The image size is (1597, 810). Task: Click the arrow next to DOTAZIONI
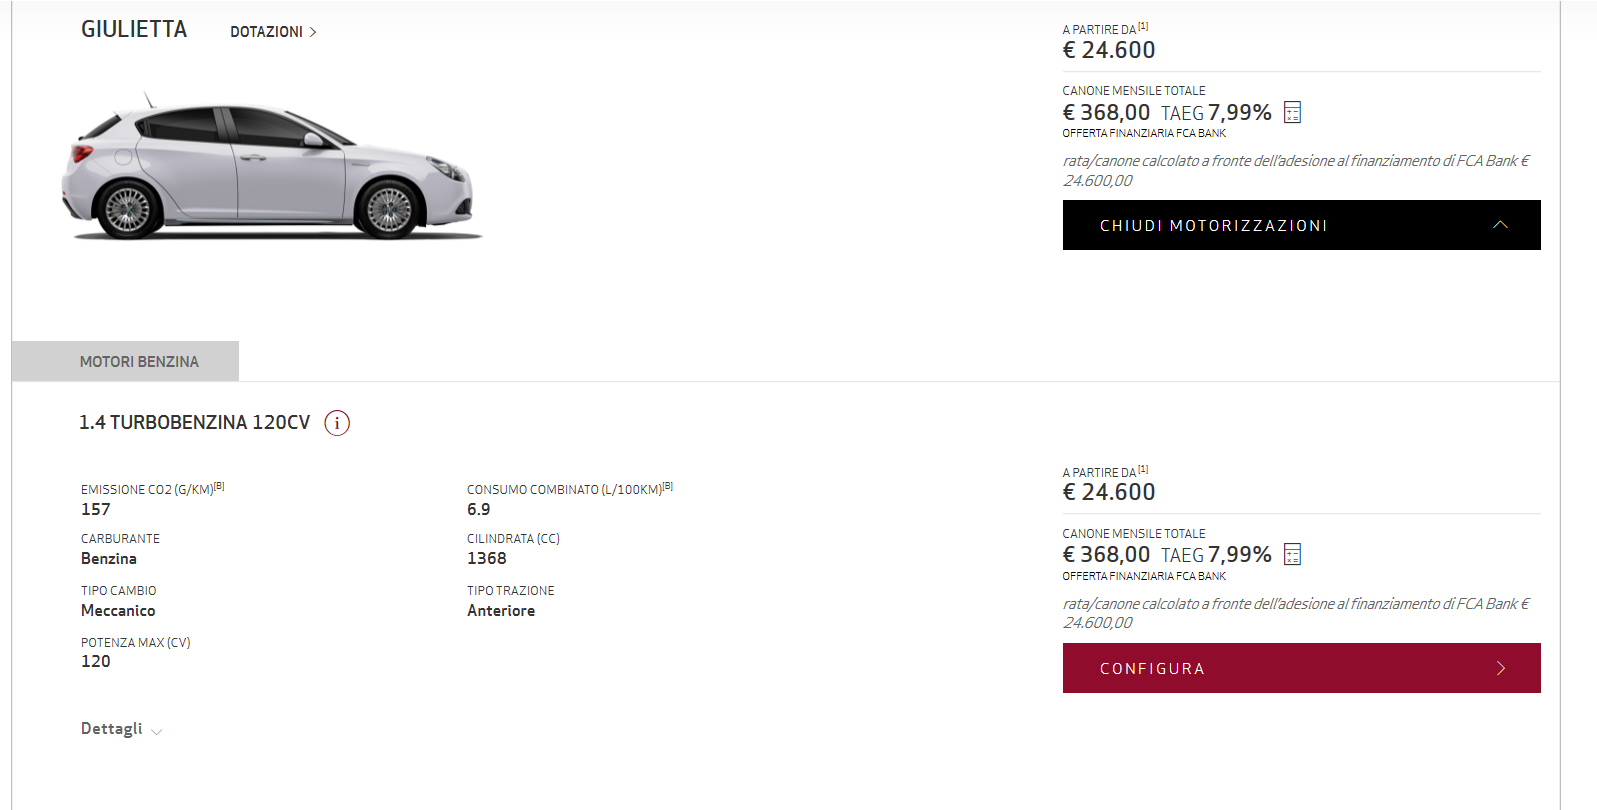click(x=313, y=32)
